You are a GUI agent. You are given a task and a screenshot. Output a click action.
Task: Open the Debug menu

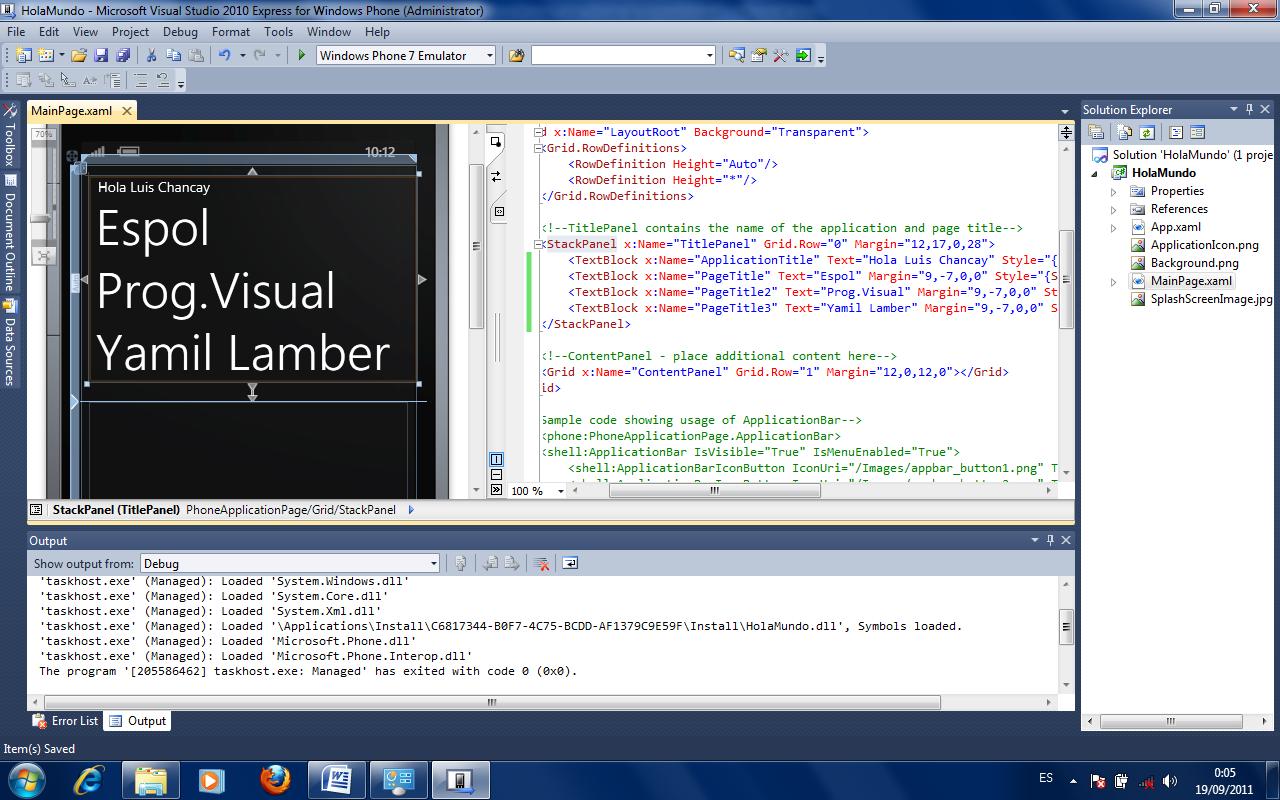(180, 31)
